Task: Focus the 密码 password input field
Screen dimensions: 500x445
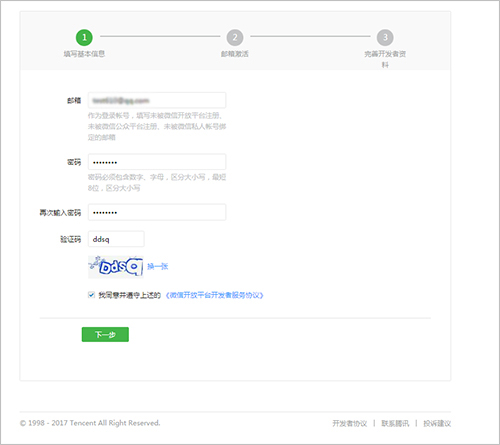Action: click(157, 162)
